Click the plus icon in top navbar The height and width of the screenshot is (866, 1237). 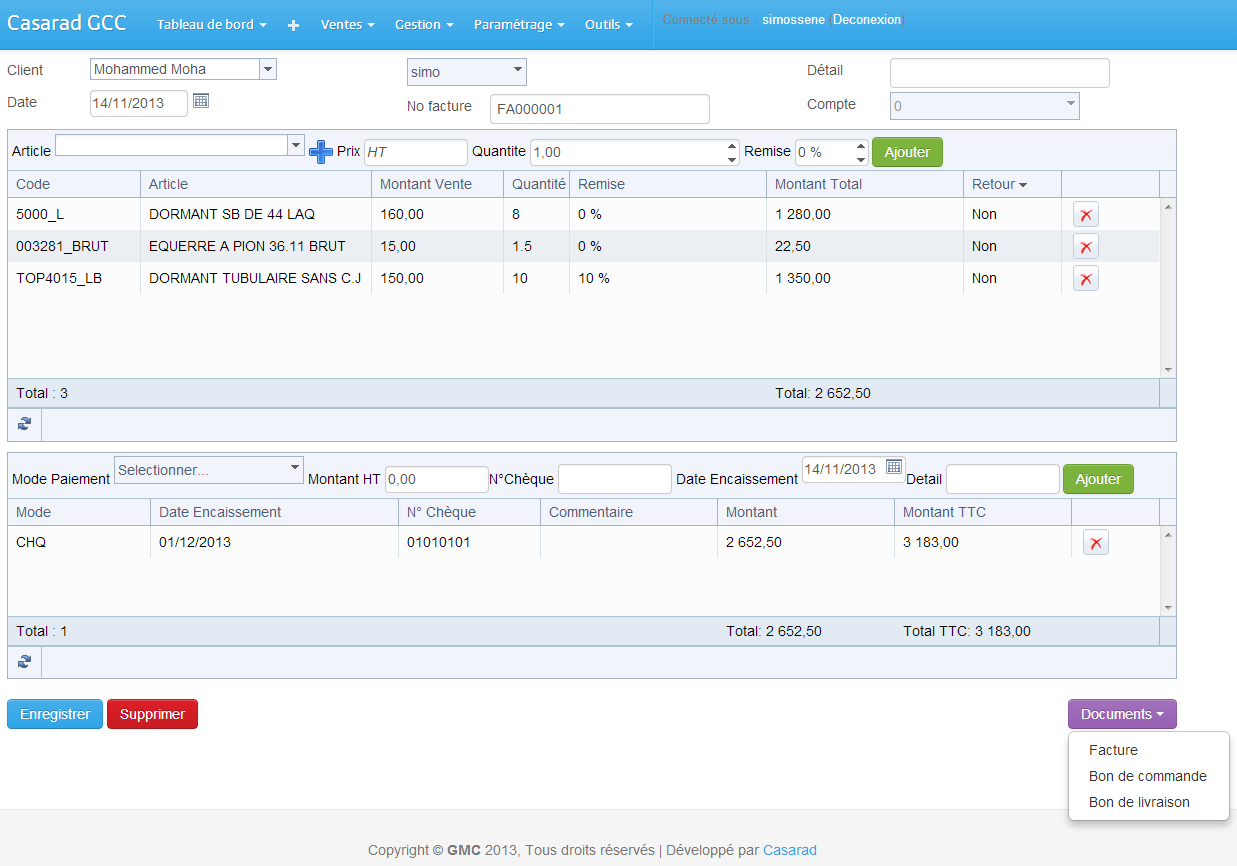293,25
